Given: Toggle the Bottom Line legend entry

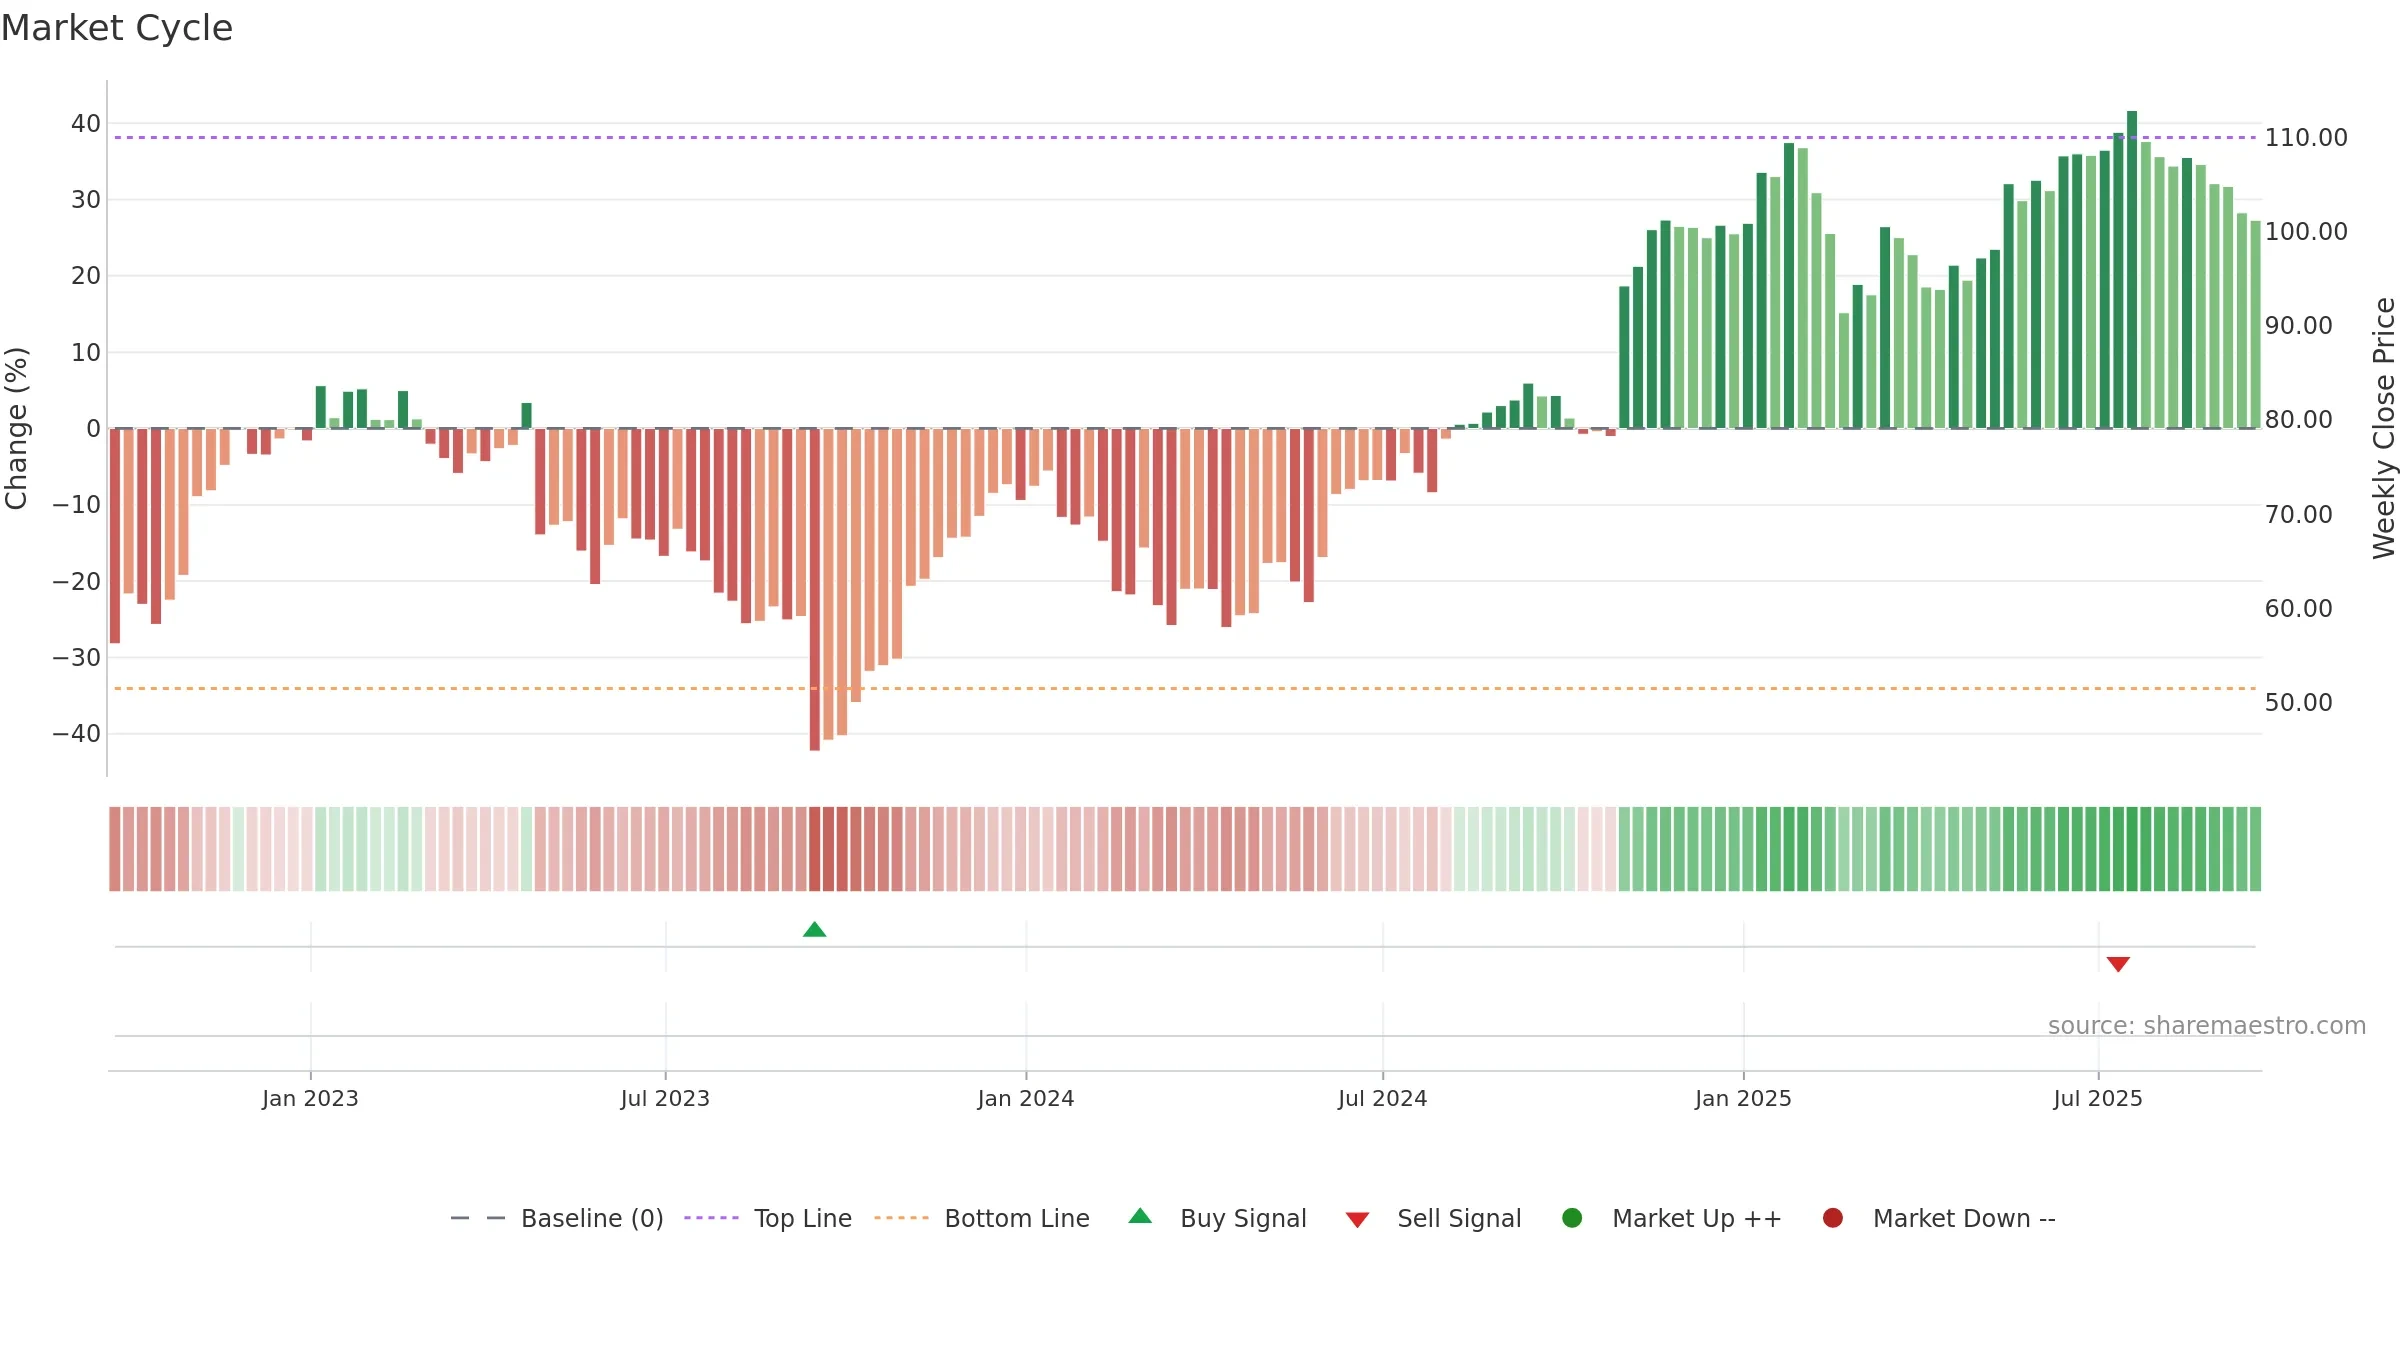Looking at the screenshot, I should point(982,1218).
